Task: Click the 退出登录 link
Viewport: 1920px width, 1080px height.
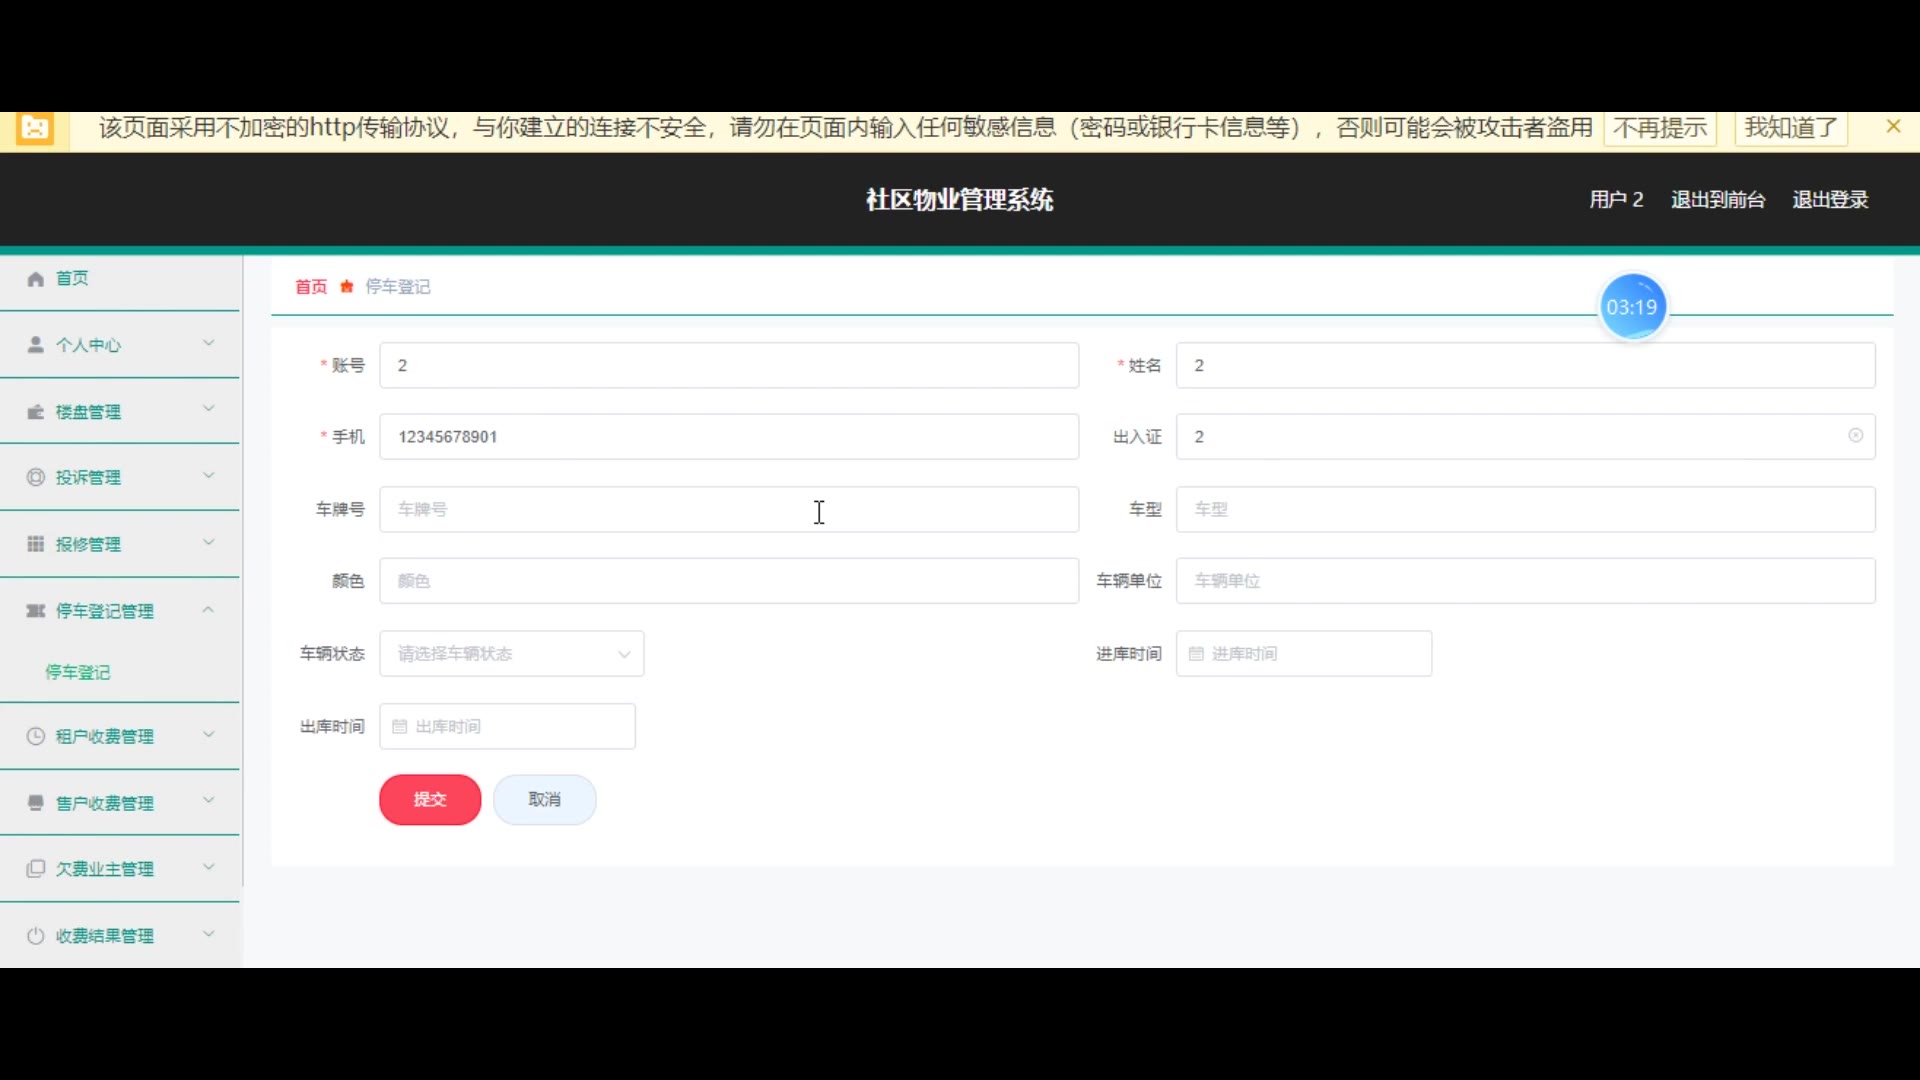Action: tap(1829, 200)
